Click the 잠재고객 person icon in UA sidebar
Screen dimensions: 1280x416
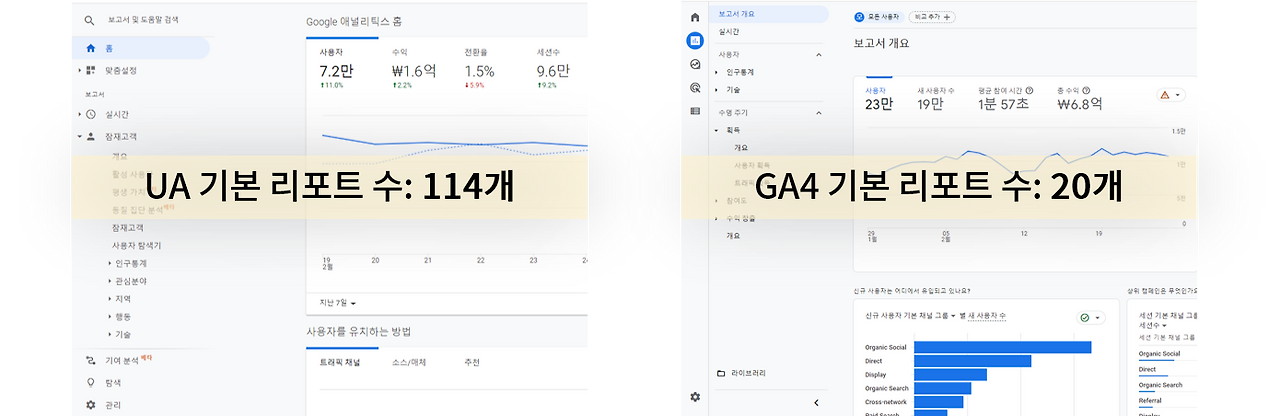click(91, 136)
